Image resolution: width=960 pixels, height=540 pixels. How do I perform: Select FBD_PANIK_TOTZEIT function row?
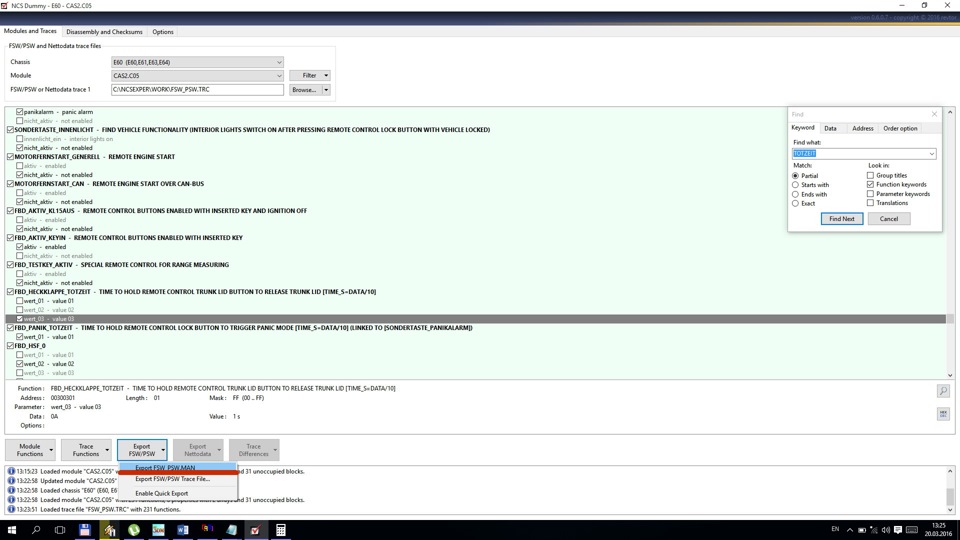pos(475,328)
